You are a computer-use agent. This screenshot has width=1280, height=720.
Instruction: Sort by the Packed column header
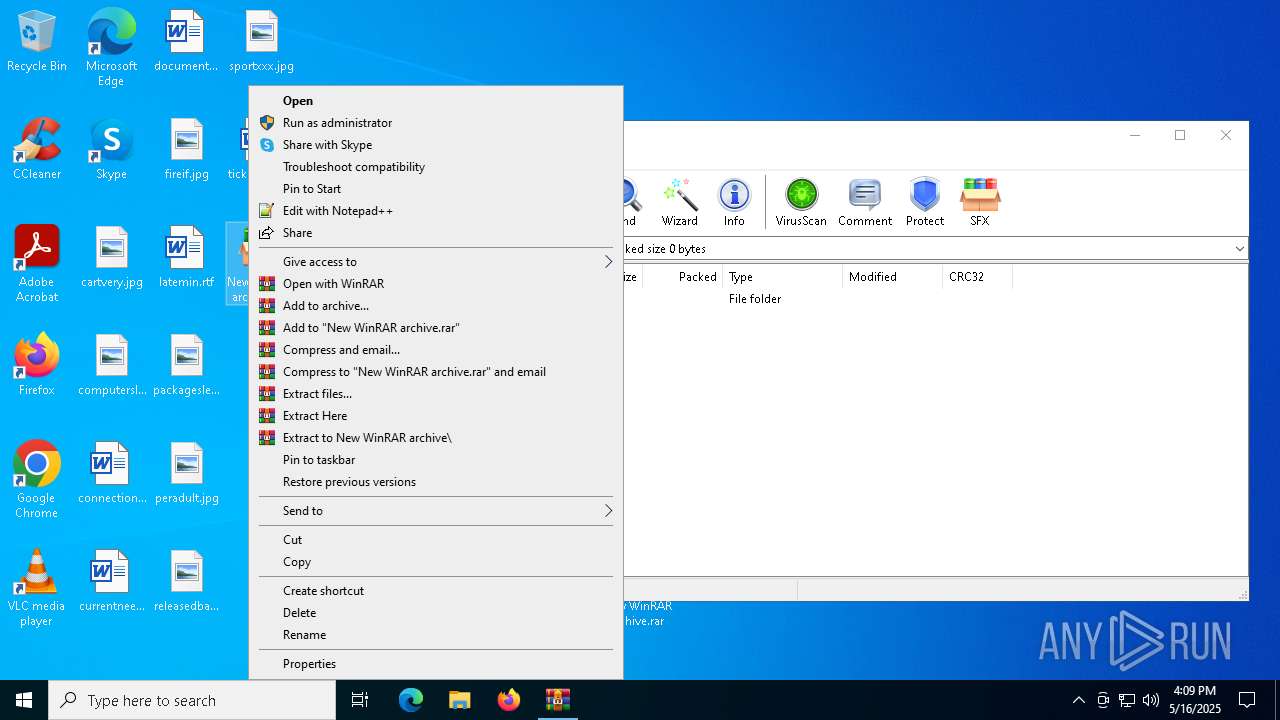683,277
